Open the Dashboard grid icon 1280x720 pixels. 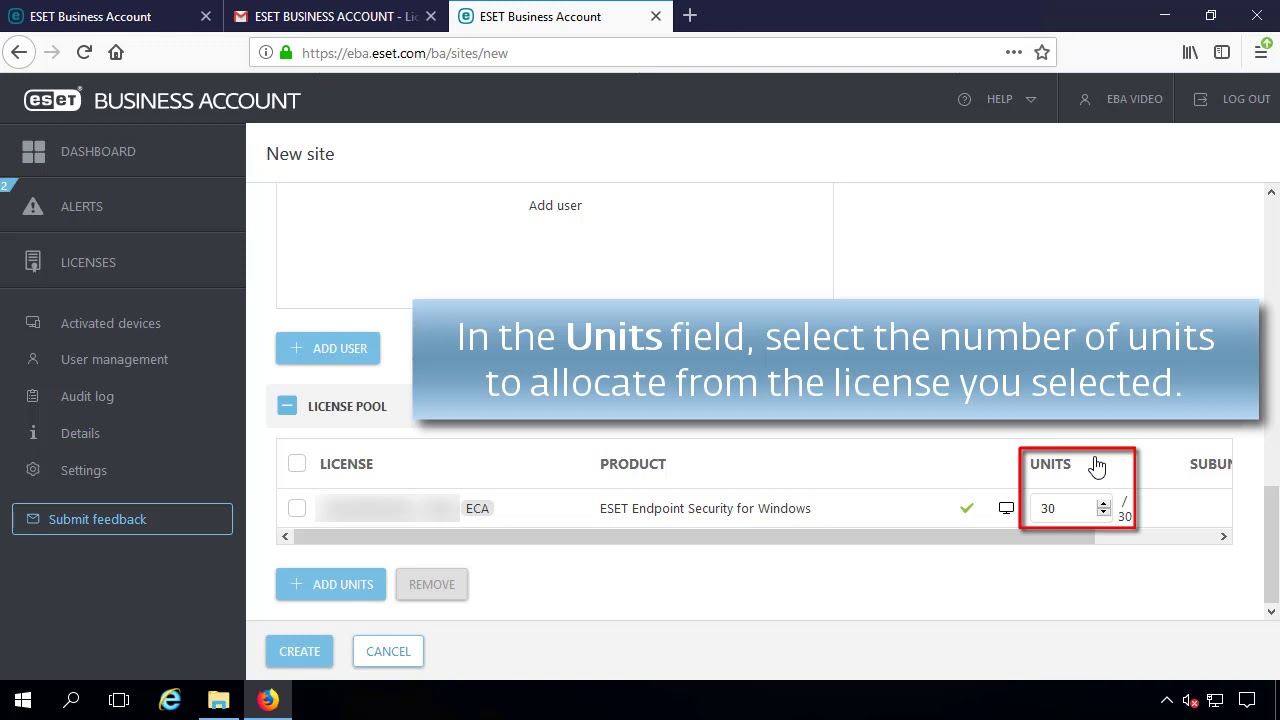click(33, 151)
